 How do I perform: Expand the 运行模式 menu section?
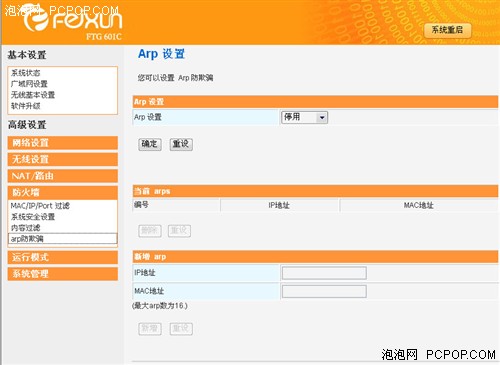(x=63, y=257)
